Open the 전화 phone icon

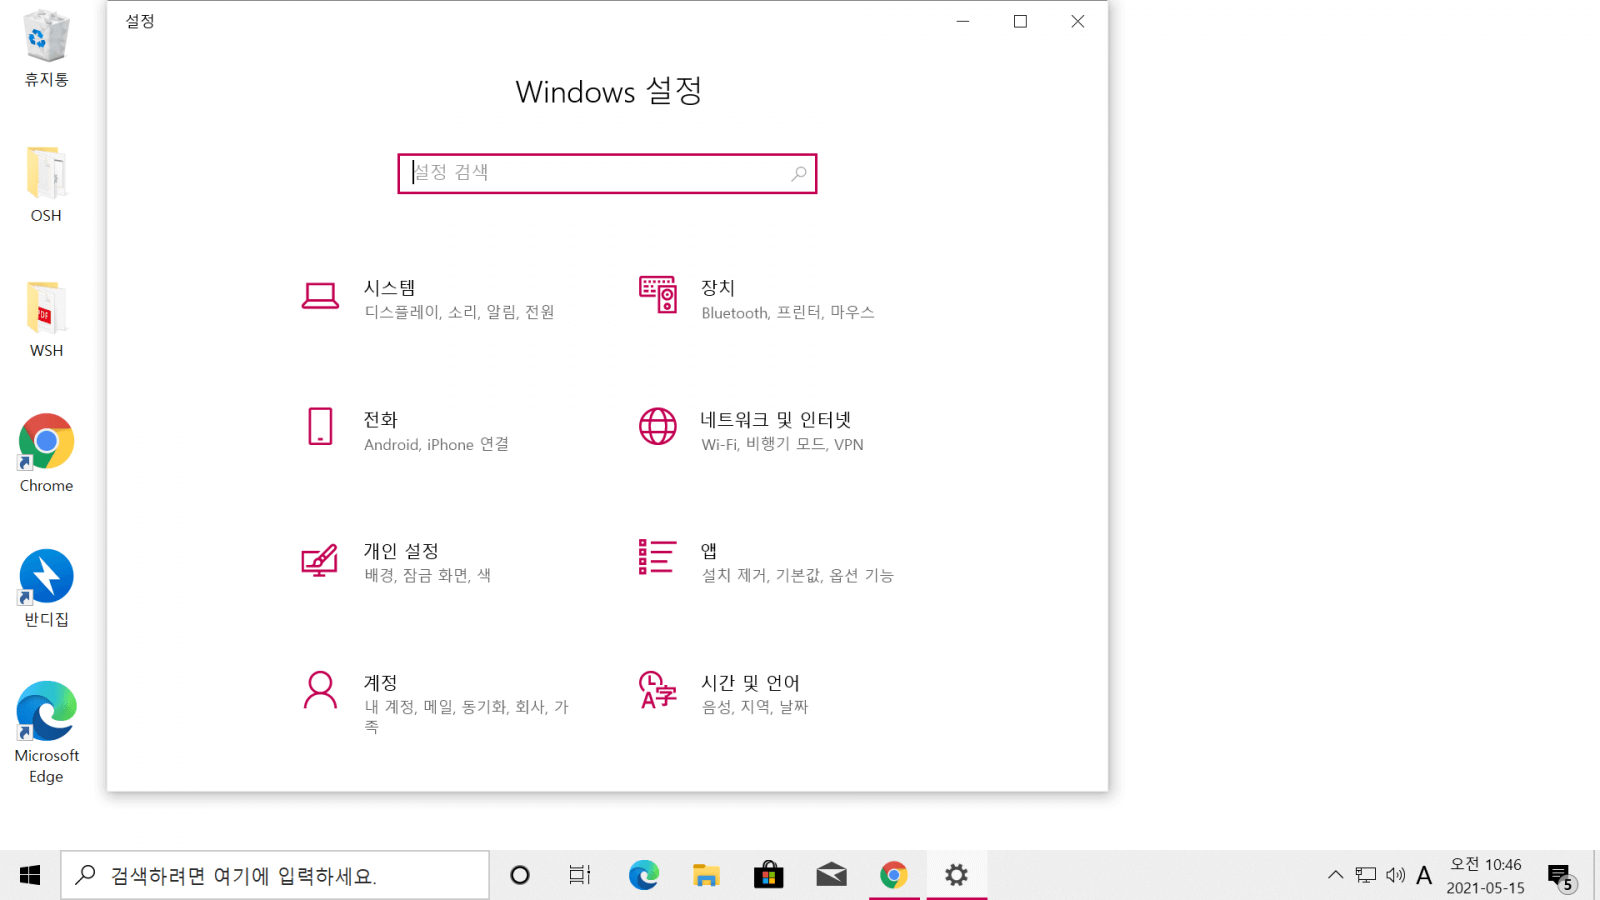(x=320, y=426)
